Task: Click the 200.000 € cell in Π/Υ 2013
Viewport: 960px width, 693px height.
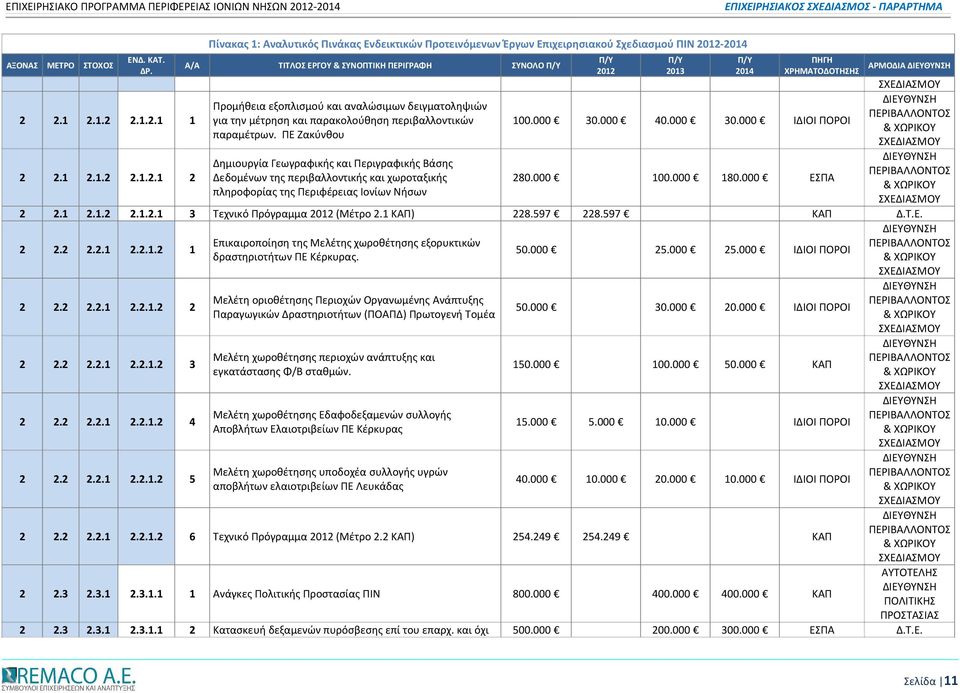Action: (x=675, y=630)
